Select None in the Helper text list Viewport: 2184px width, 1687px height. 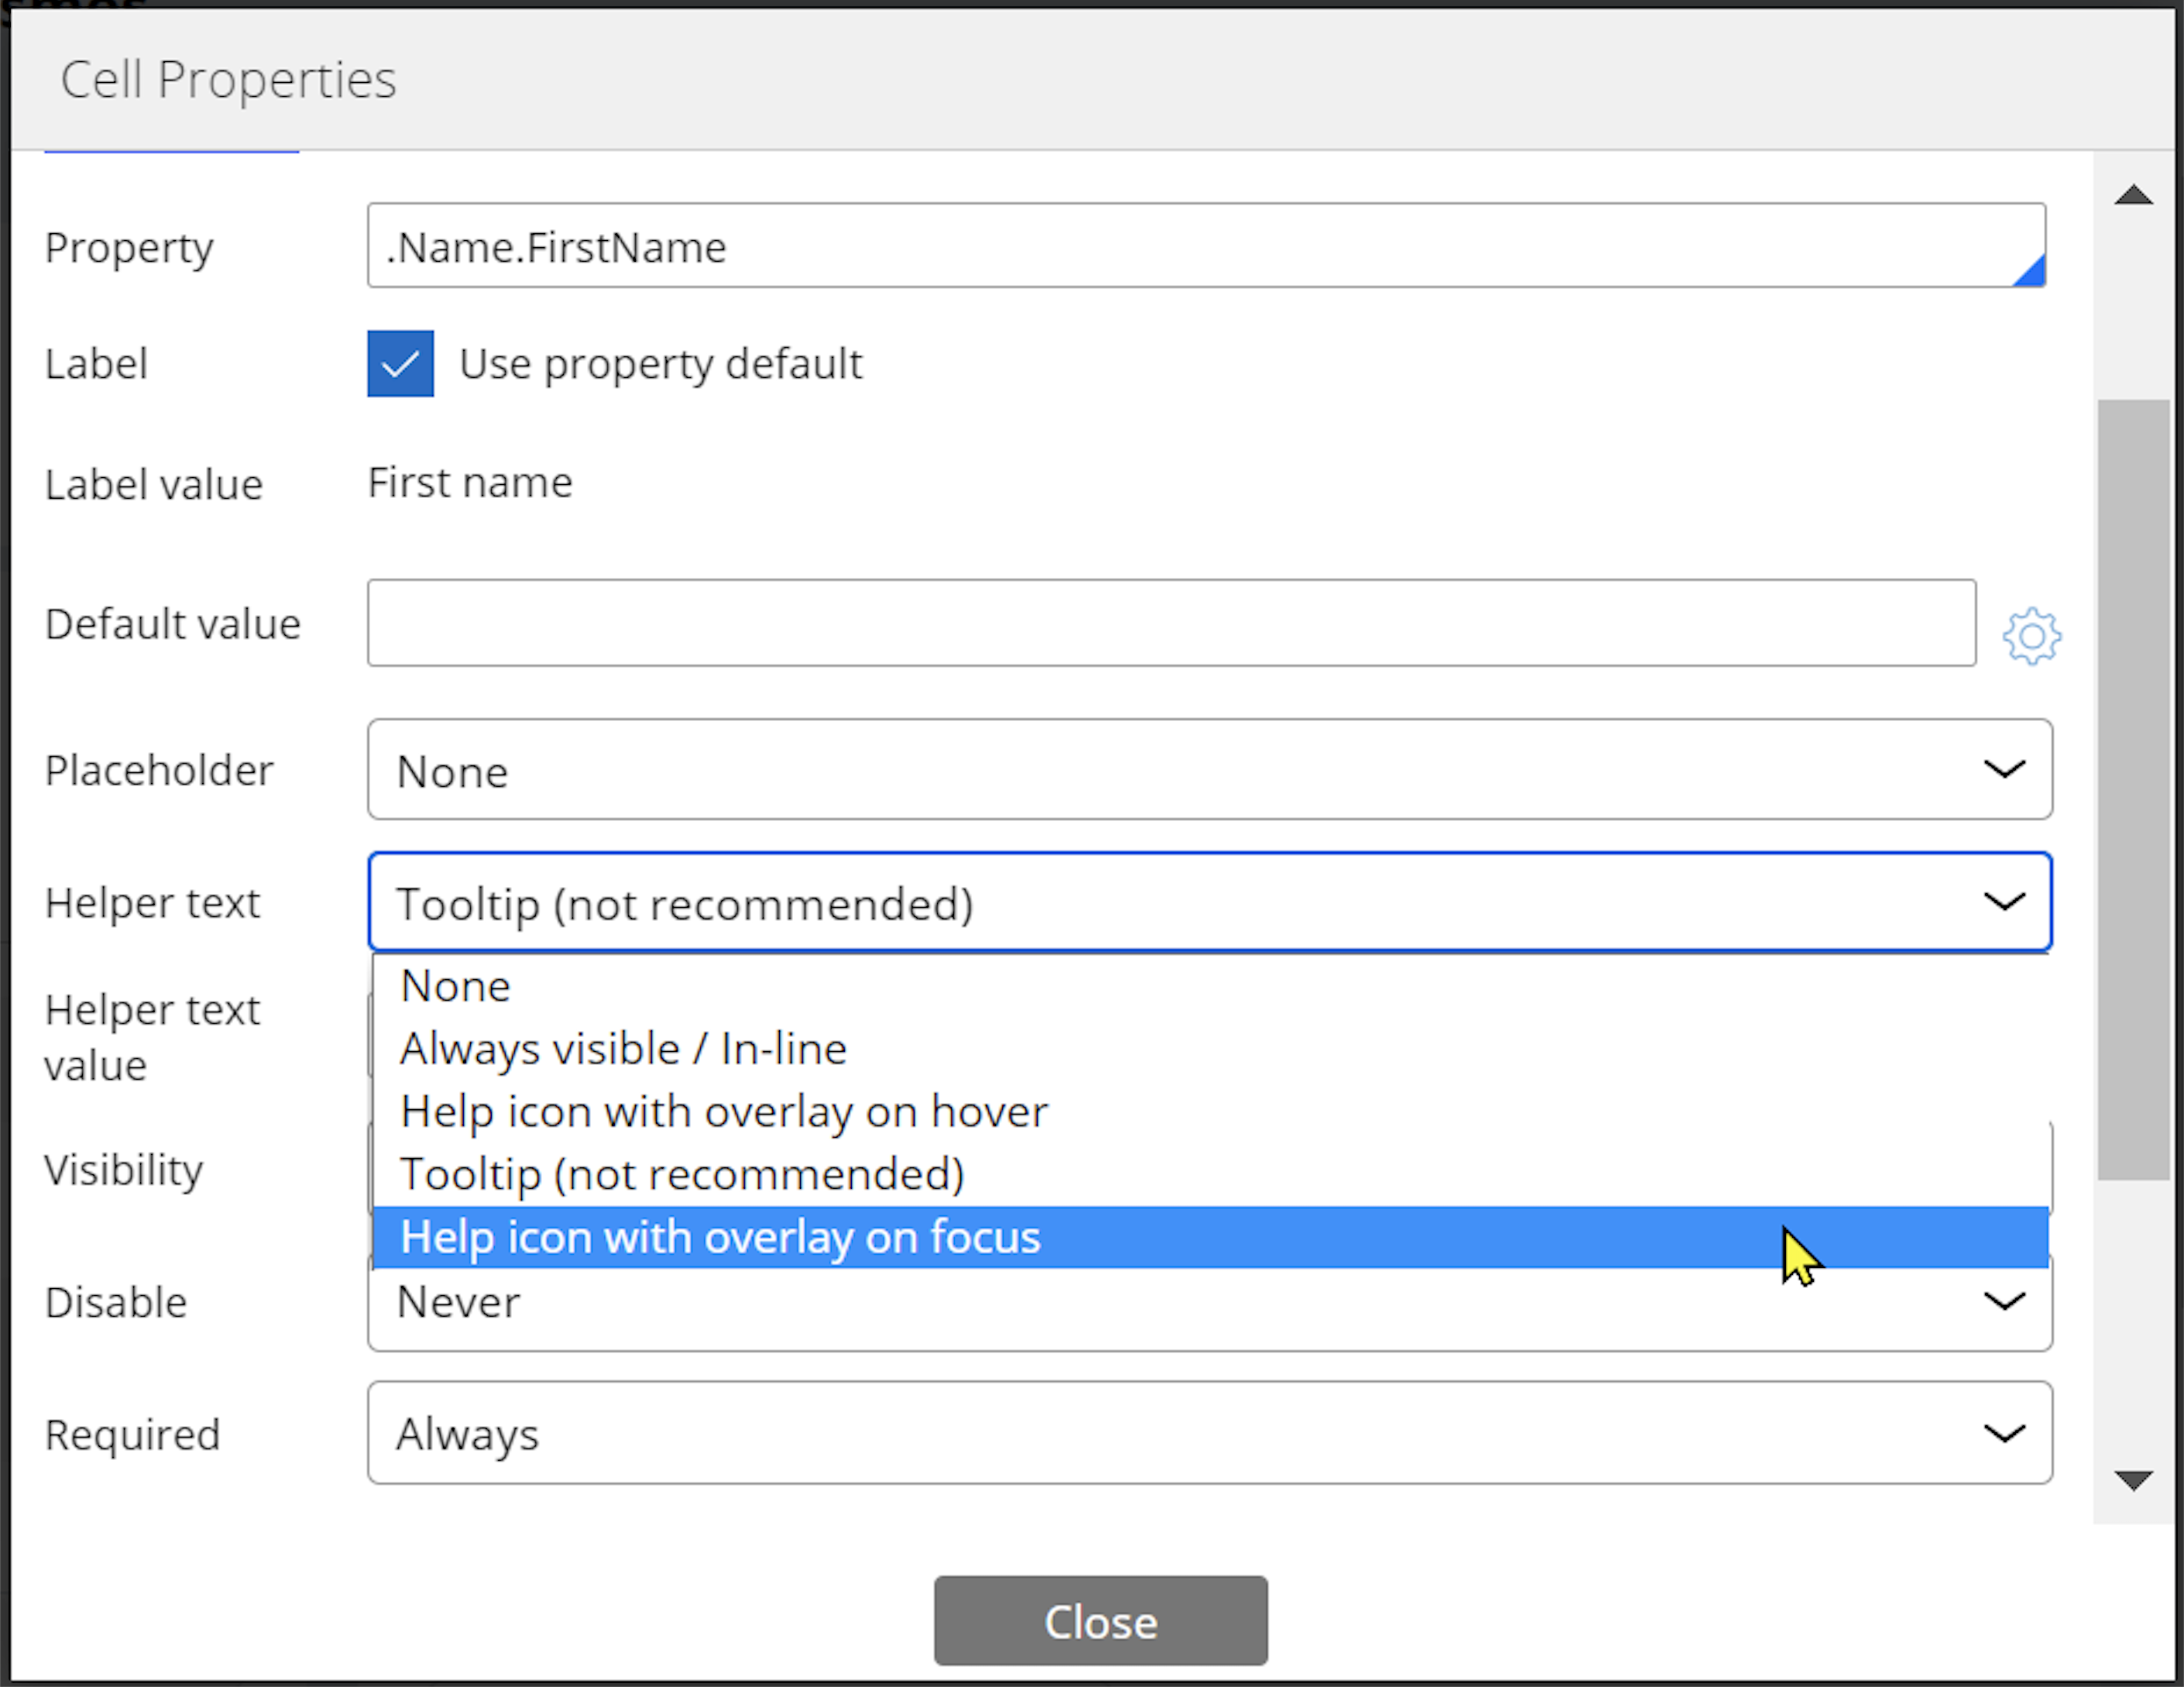tap(1210, 986)
